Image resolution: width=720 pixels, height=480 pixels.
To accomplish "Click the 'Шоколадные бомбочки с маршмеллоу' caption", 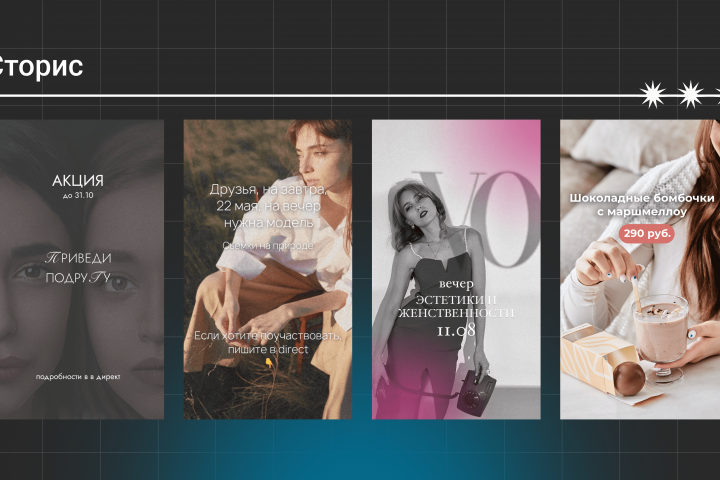I will pos(641,205).
